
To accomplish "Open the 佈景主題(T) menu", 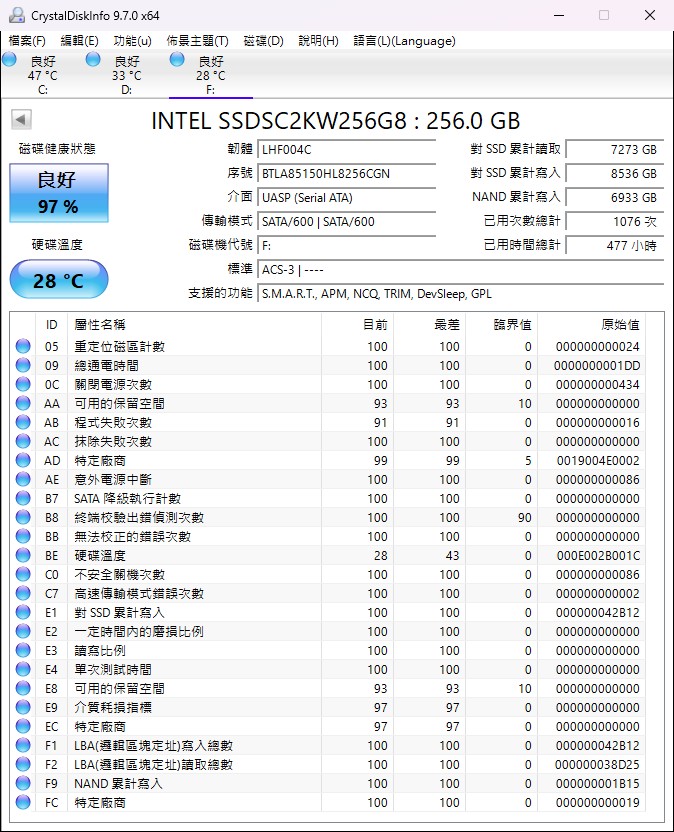I will [x=197, y=41].
